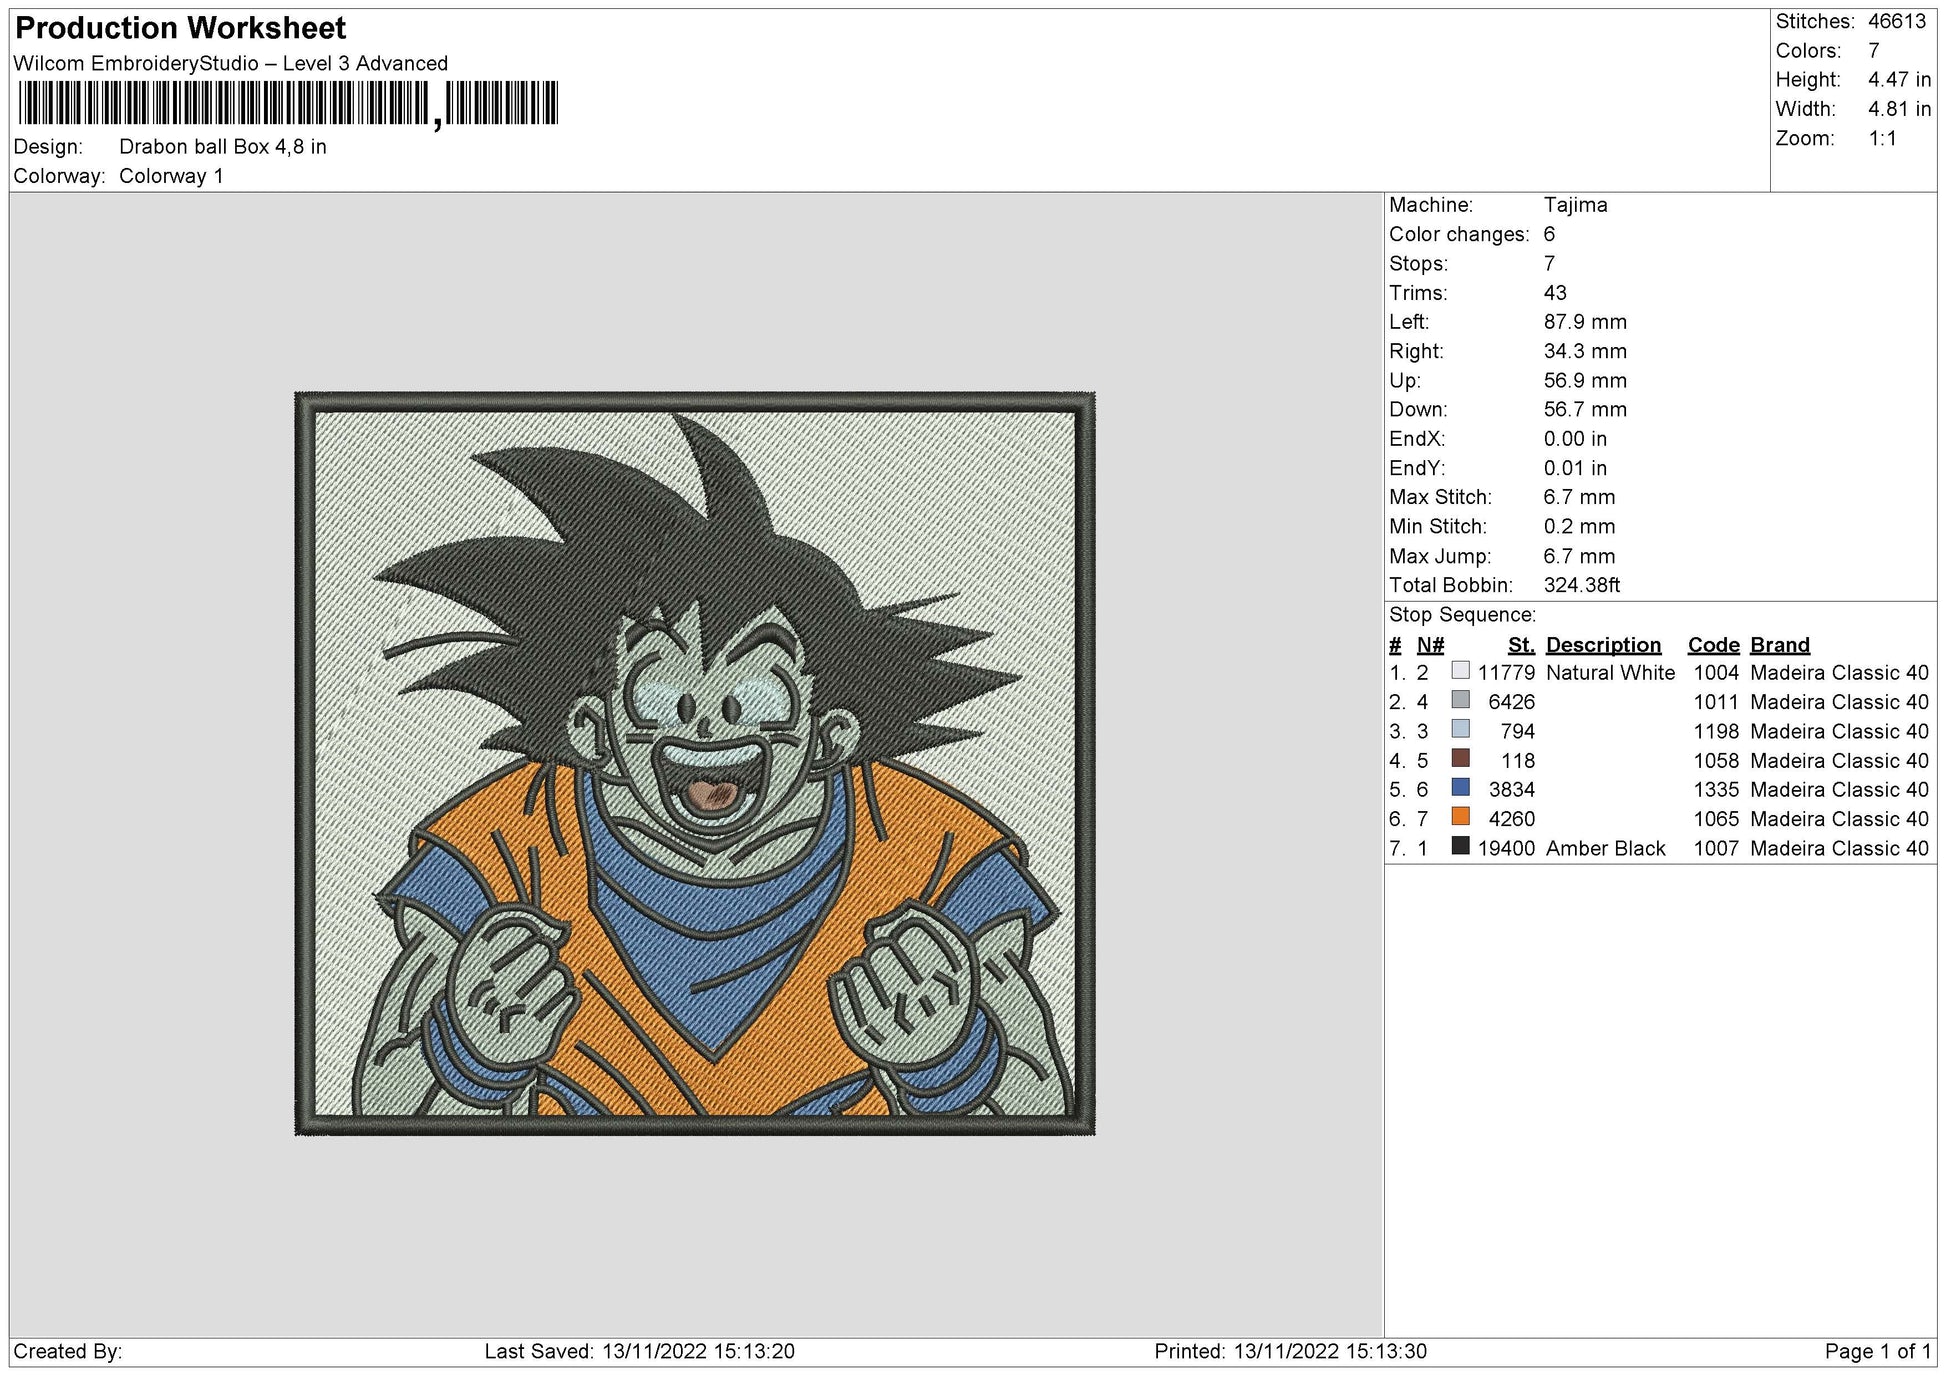The width and height of the screenshot is (1946, 1375).
Task: Click the 'Description' column header
Action: click(x=1603, y=645)
